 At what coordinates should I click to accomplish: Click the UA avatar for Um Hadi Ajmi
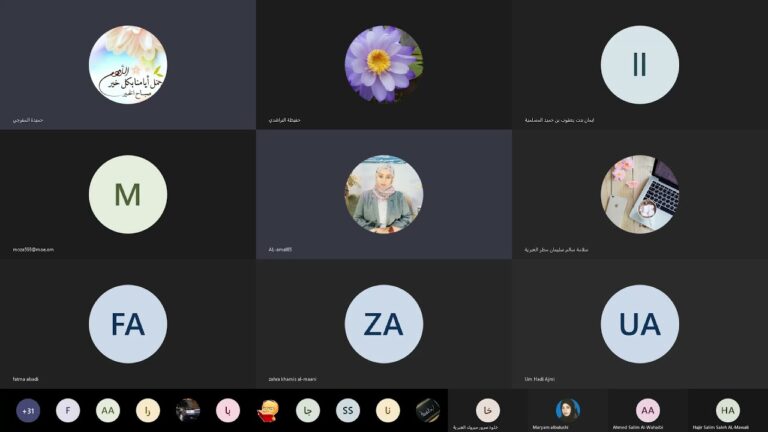tap(640, 324)
